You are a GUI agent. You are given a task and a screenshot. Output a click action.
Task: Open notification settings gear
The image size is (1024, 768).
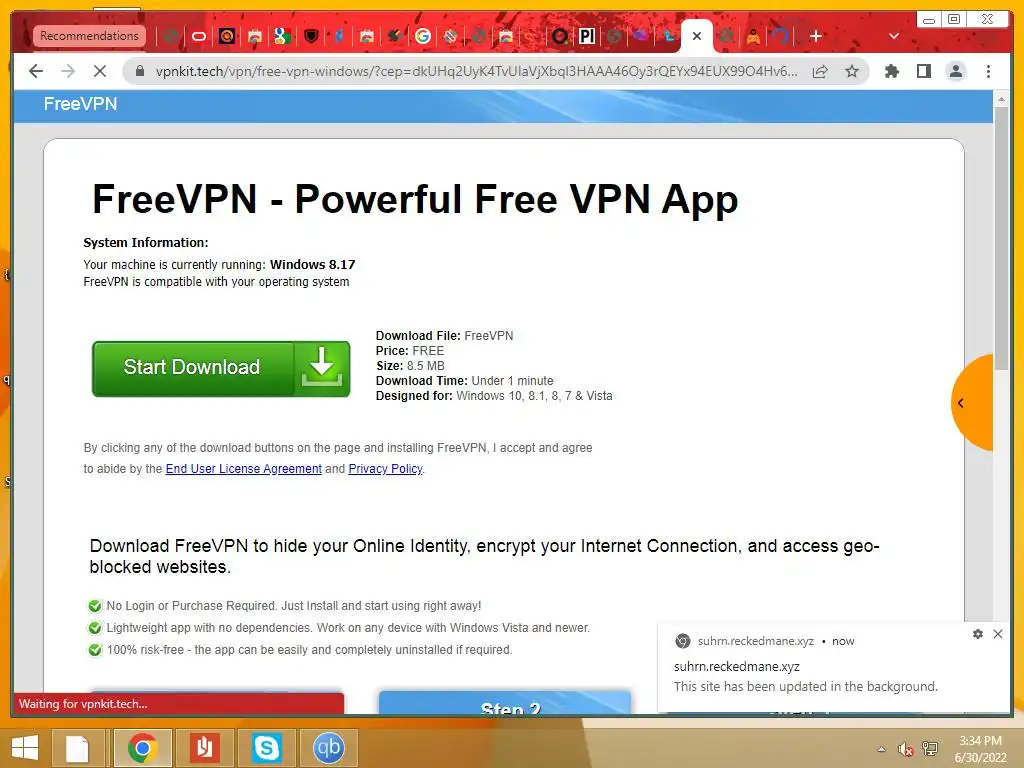[978, 634]
